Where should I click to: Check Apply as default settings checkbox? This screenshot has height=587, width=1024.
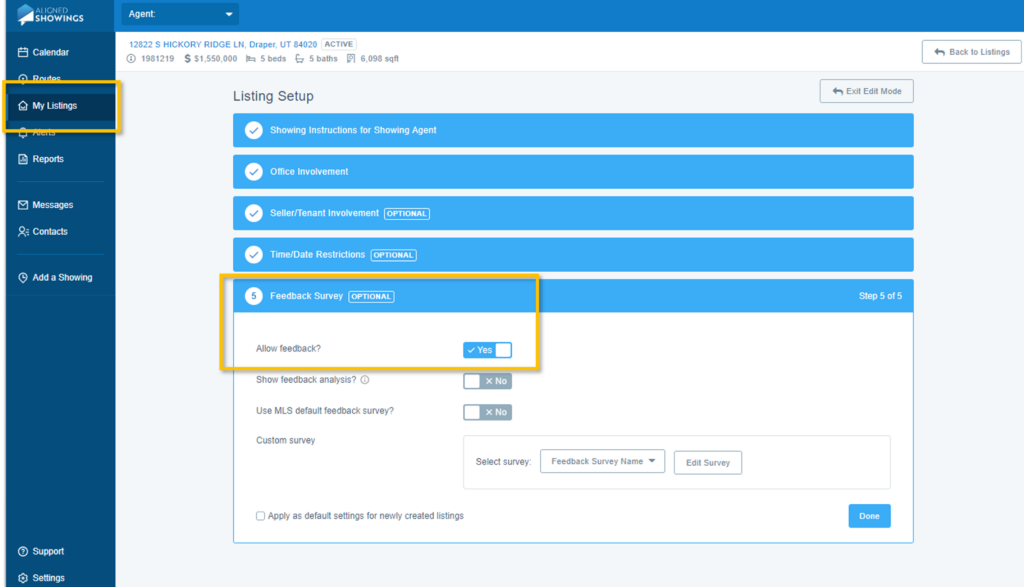[261, 516]
